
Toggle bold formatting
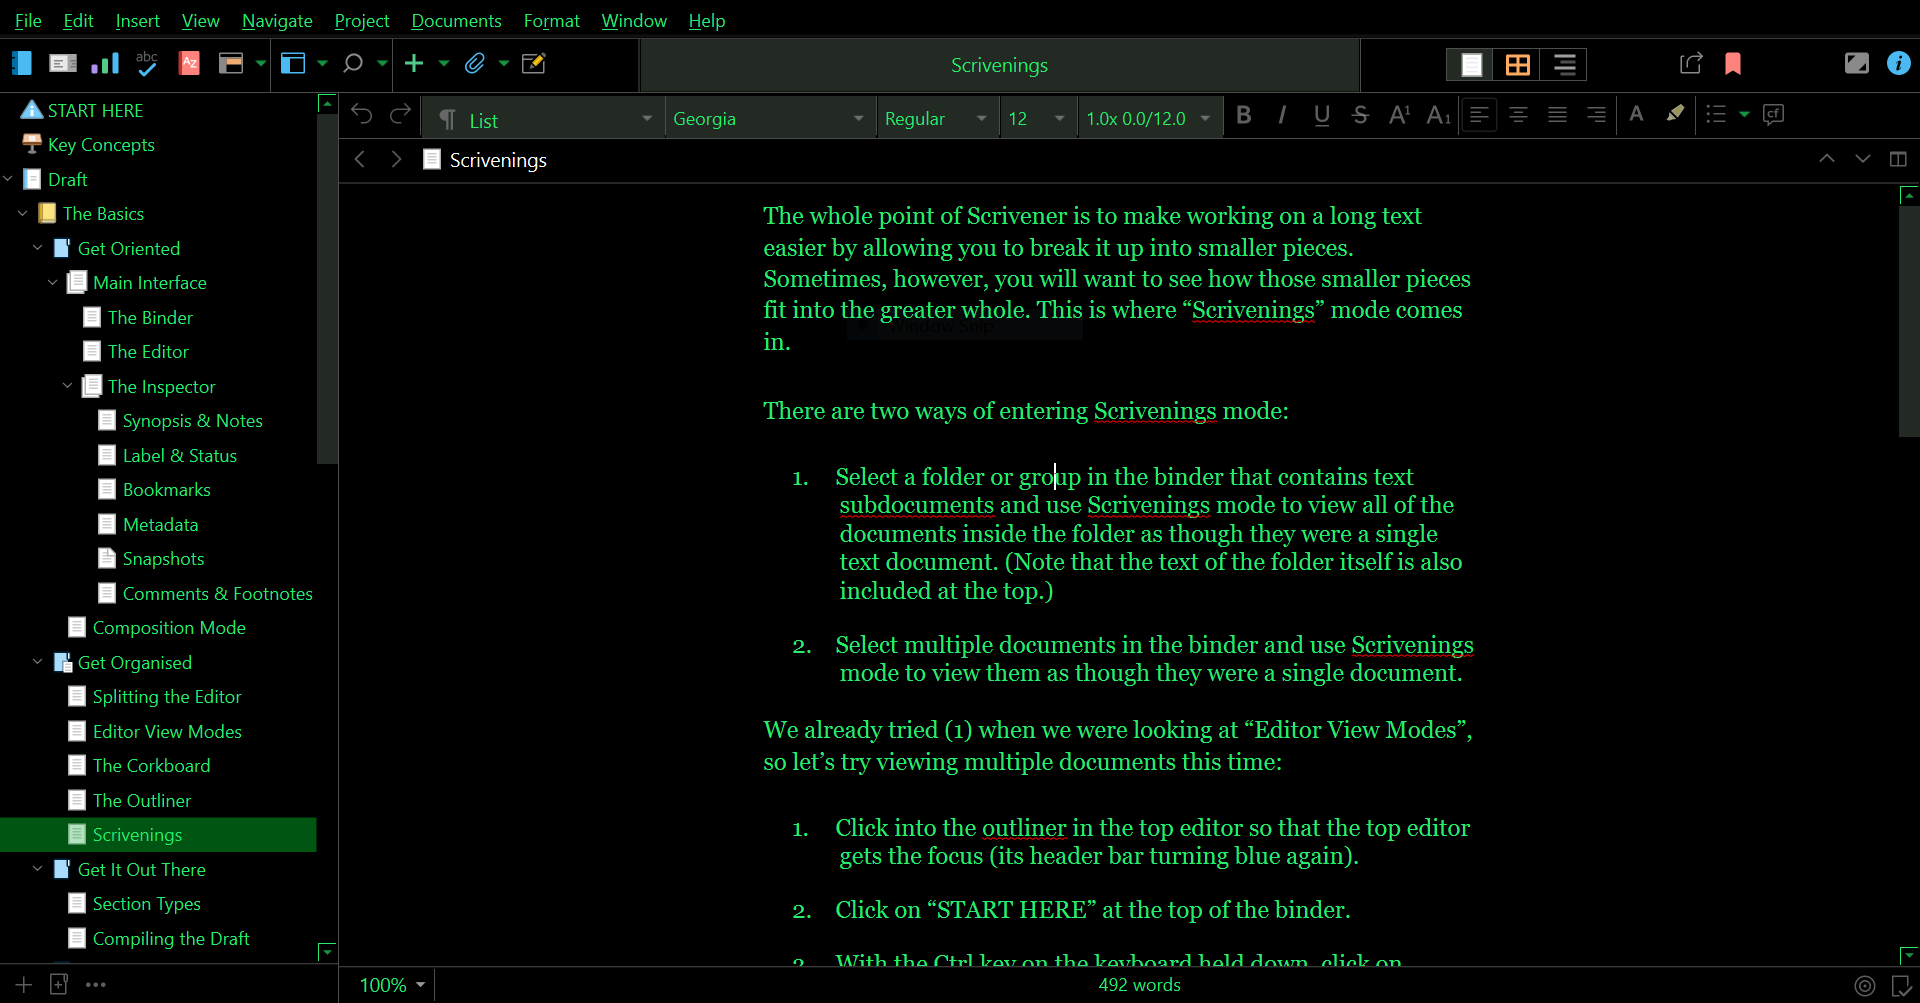click(x=1244, y=115)
